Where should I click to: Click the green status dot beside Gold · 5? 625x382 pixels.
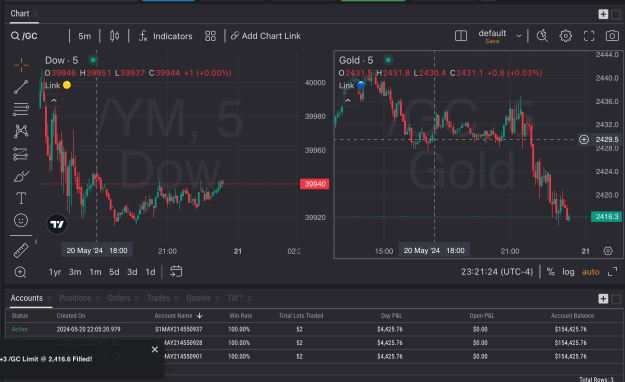388,60
